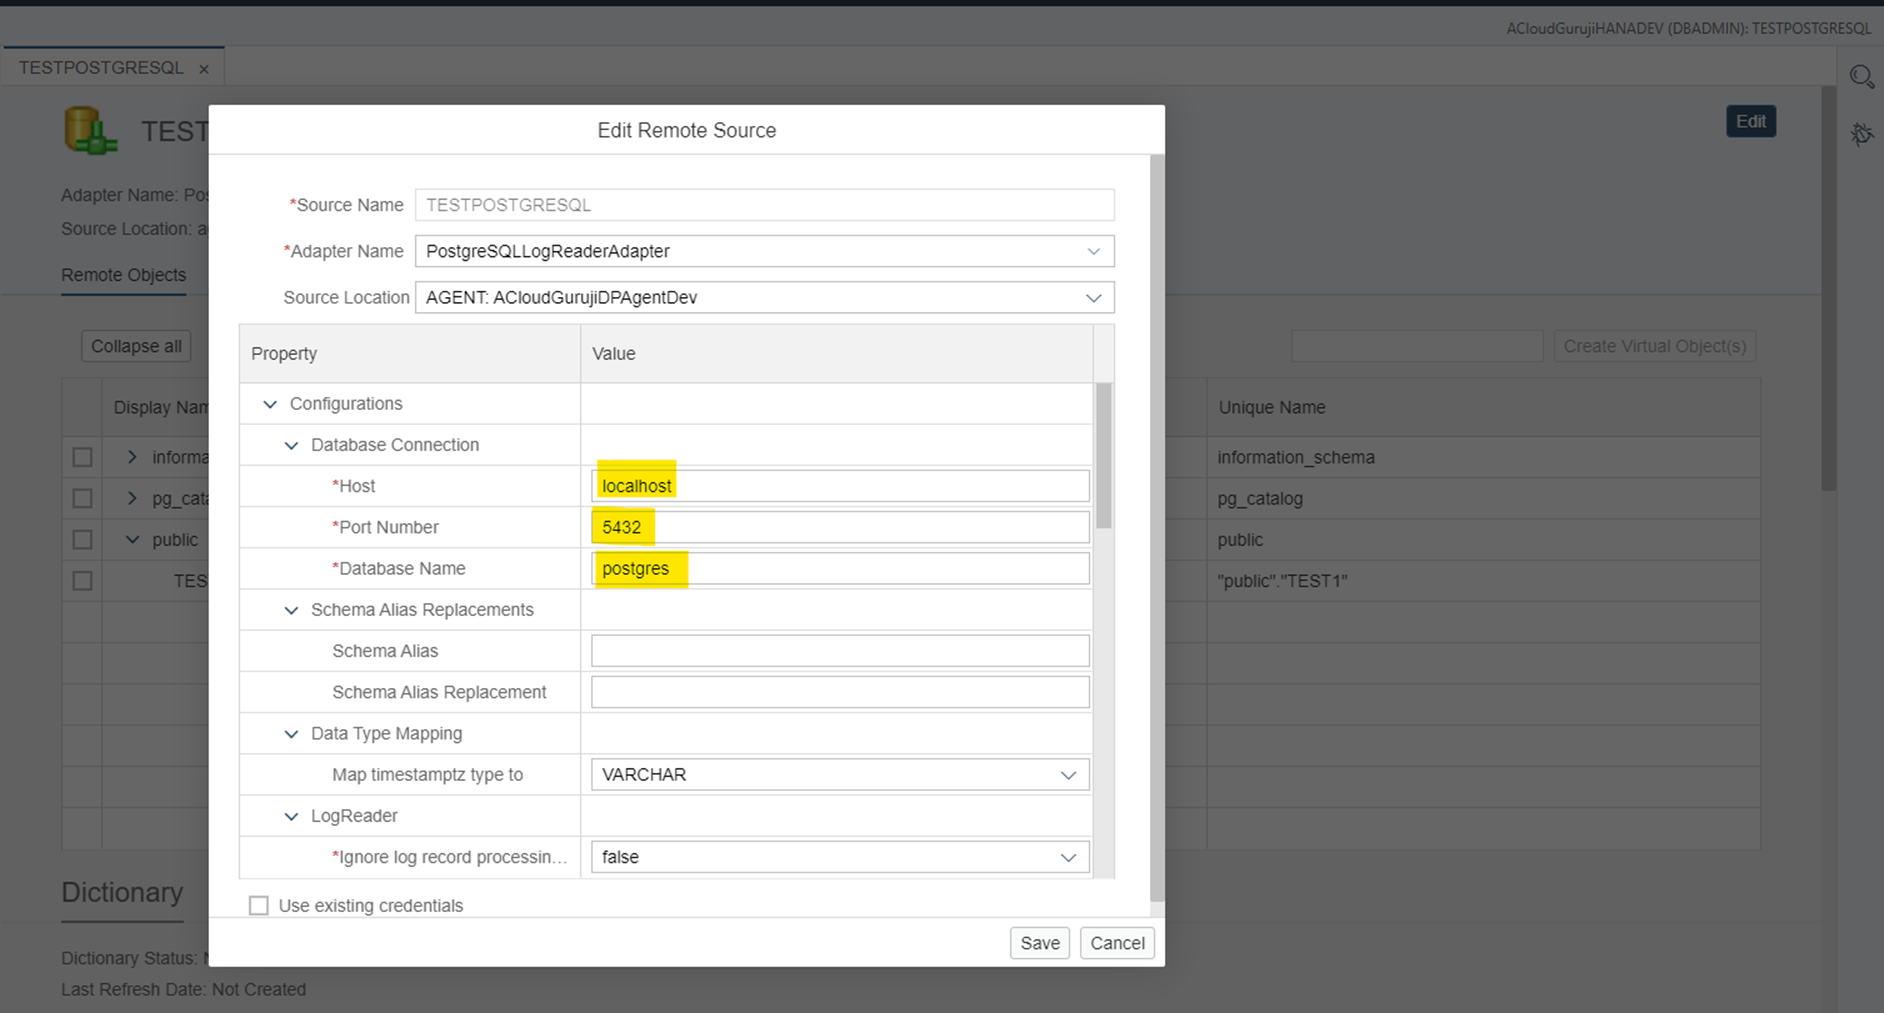Select the TESTPOSTGRESQL editor tab

point(101,68)
